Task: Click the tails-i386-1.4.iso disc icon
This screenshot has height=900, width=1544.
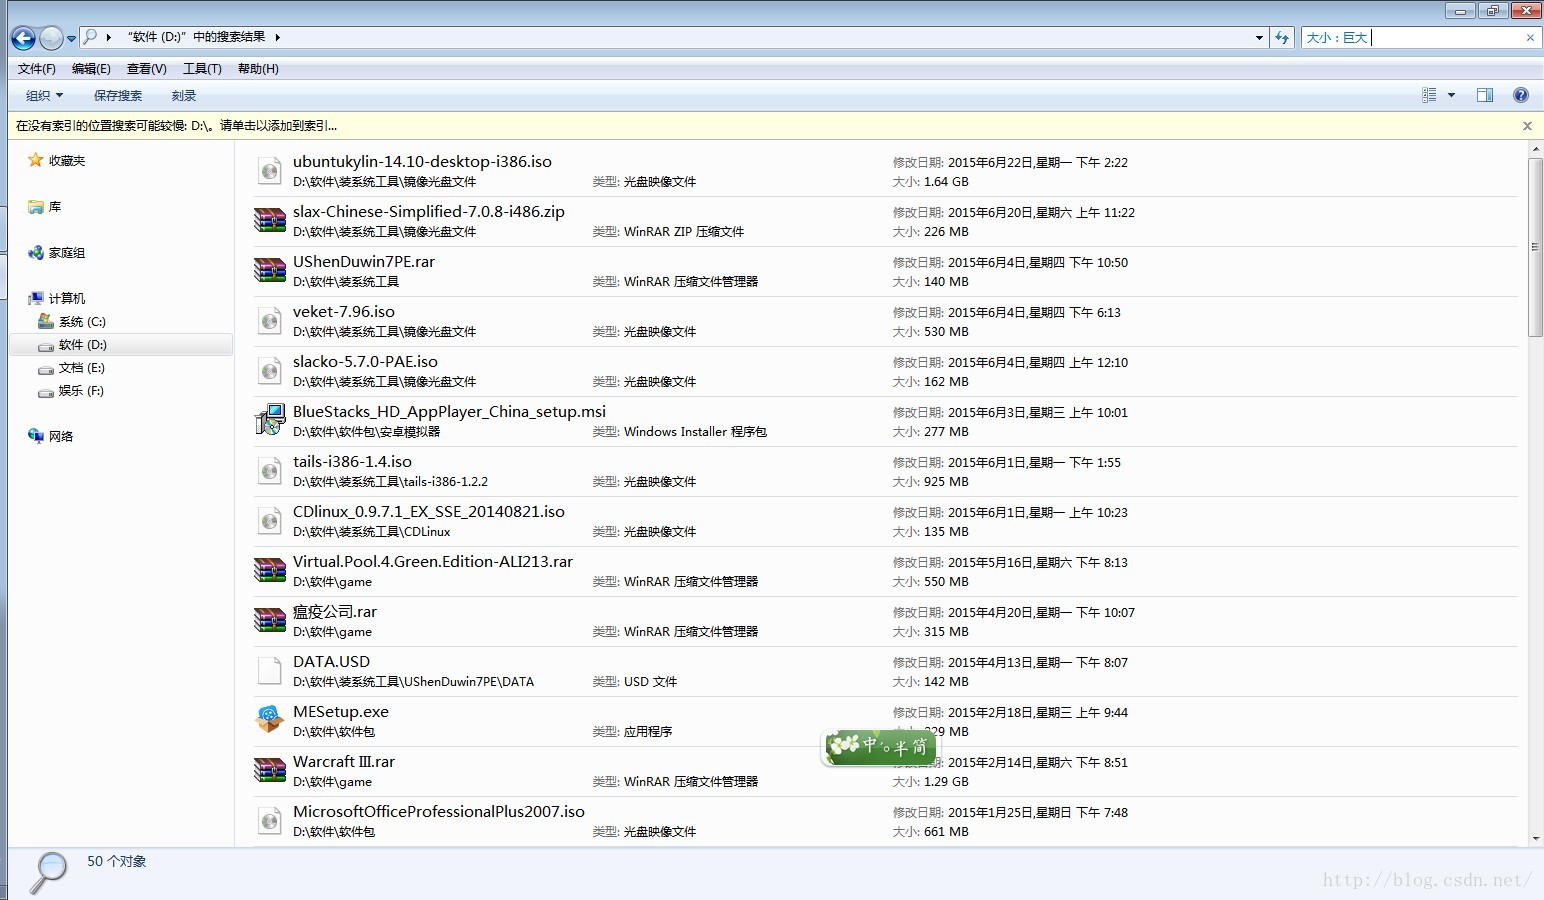Action: coord(269,471)
